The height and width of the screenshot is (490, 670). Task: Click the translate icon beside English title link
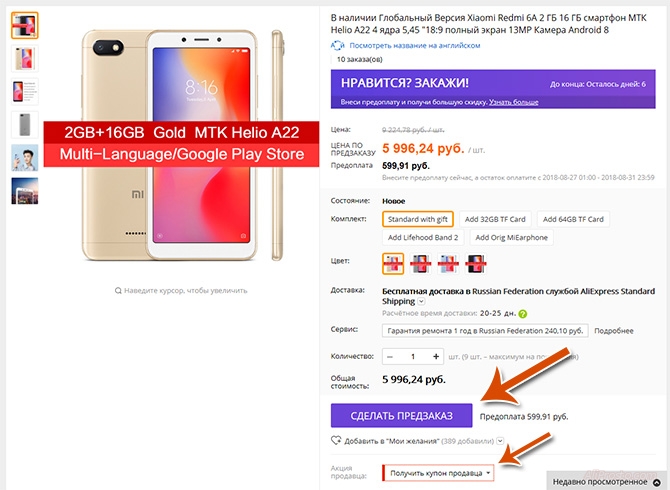[338, 45]
